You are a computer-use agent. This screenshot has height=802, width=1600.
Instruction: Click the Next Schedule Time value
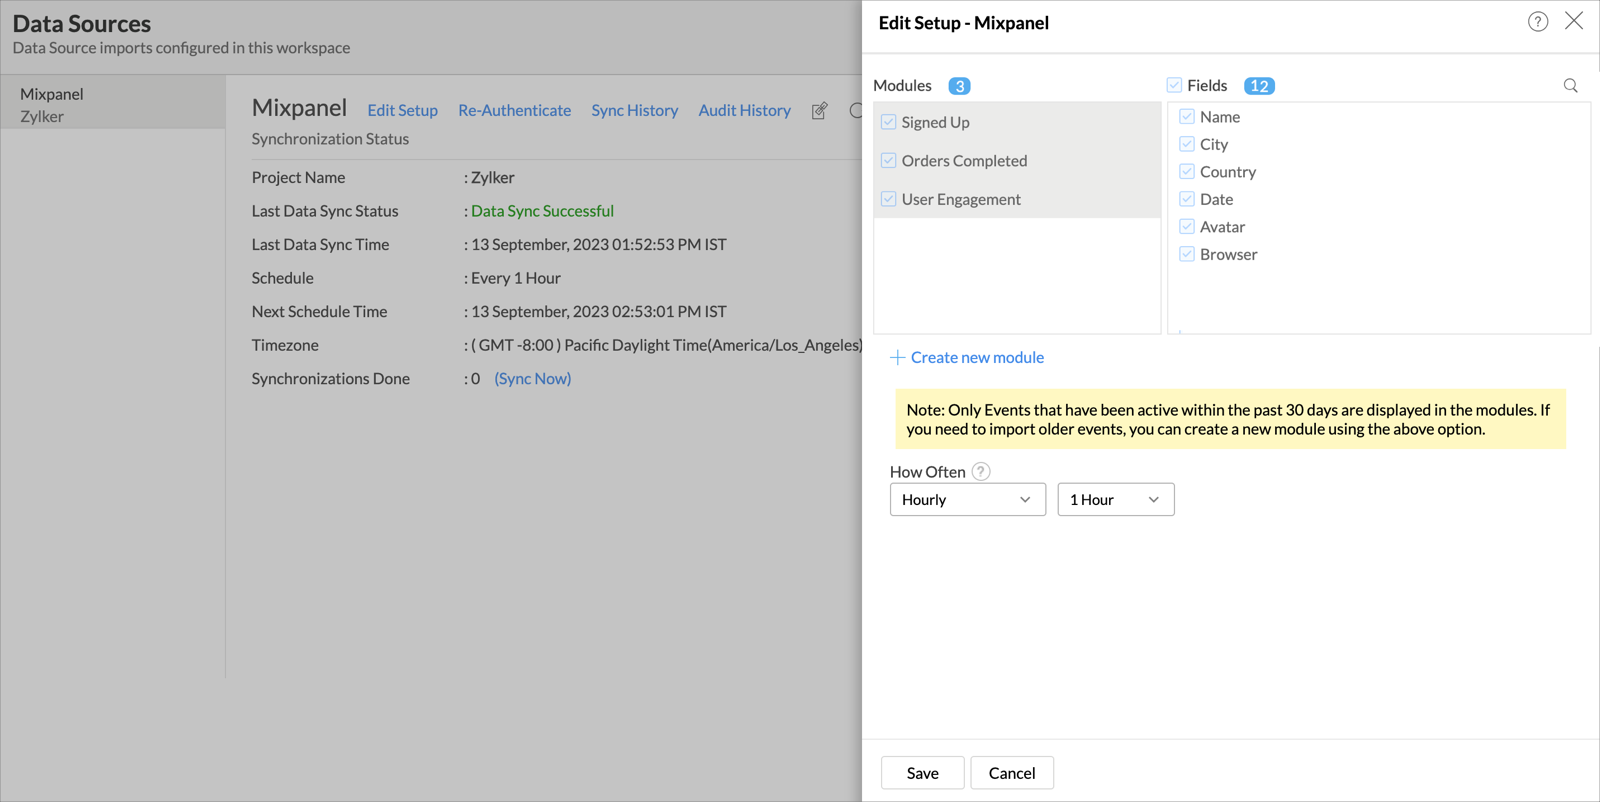coord(599,312)
